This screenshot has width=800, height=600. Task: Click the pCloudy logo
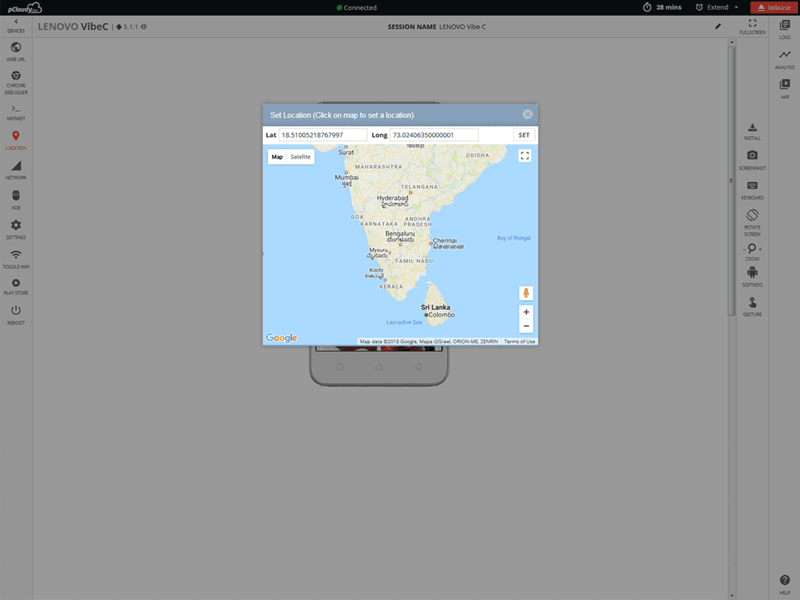pyautogui.click(x=24, y=8)
